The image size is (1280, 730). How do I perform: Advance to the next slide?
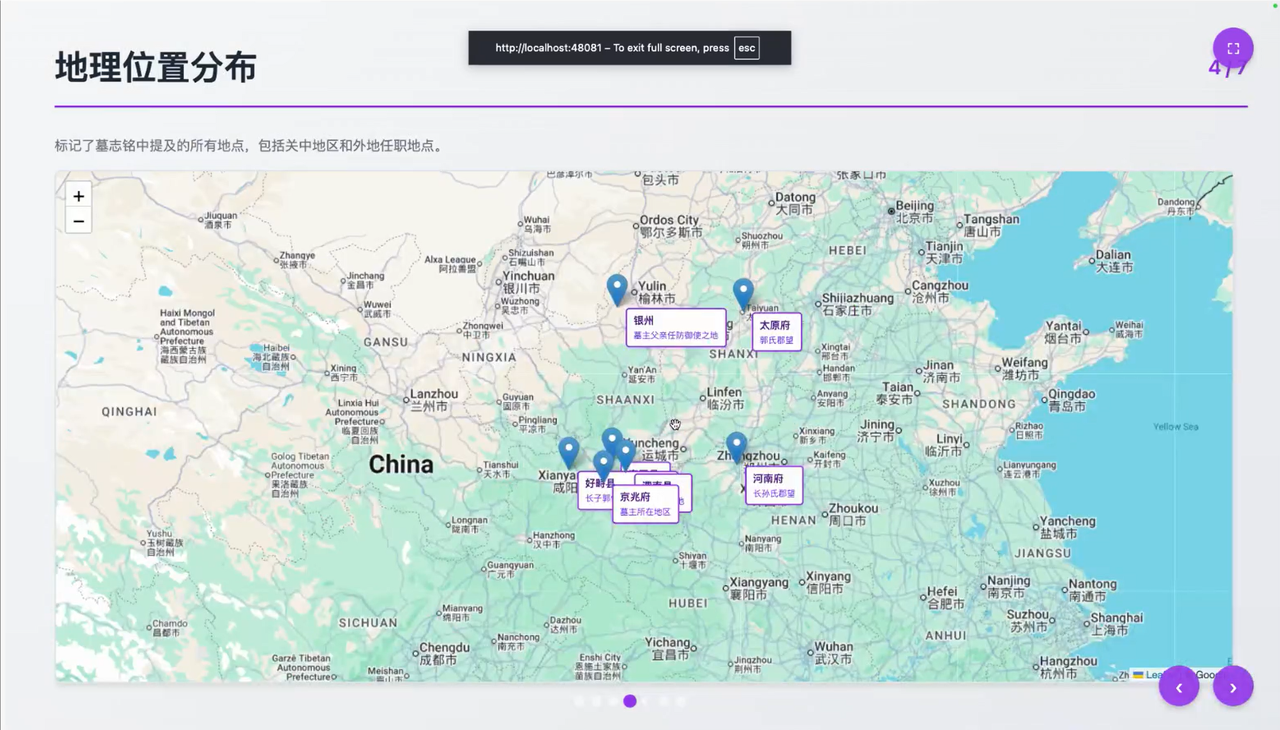[1233, 686]
